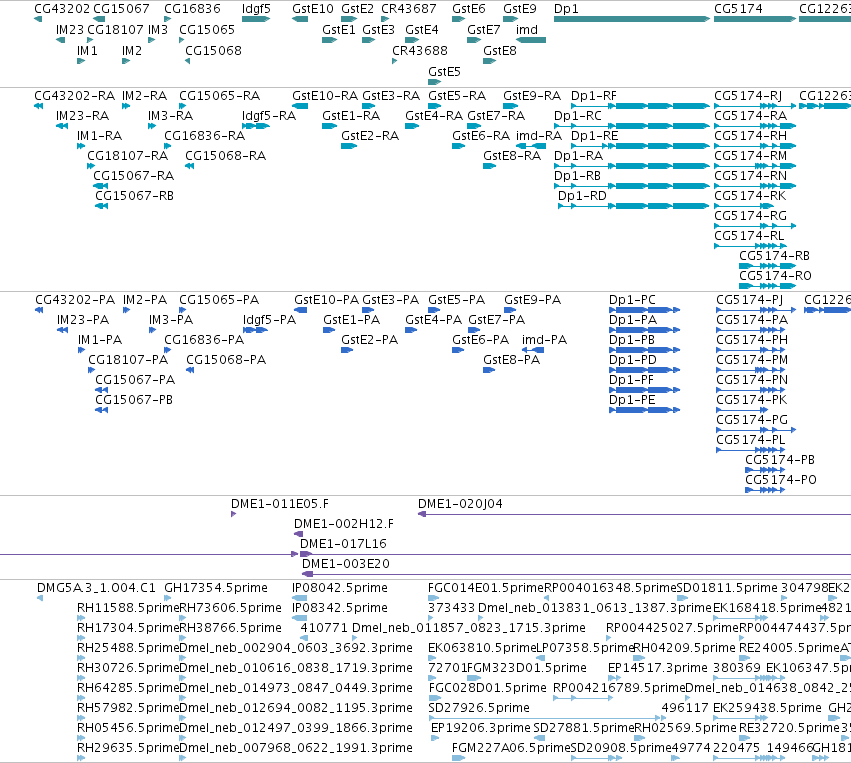
Task: Select the Dp1-PE protein feature
Action: coord(645,410)
